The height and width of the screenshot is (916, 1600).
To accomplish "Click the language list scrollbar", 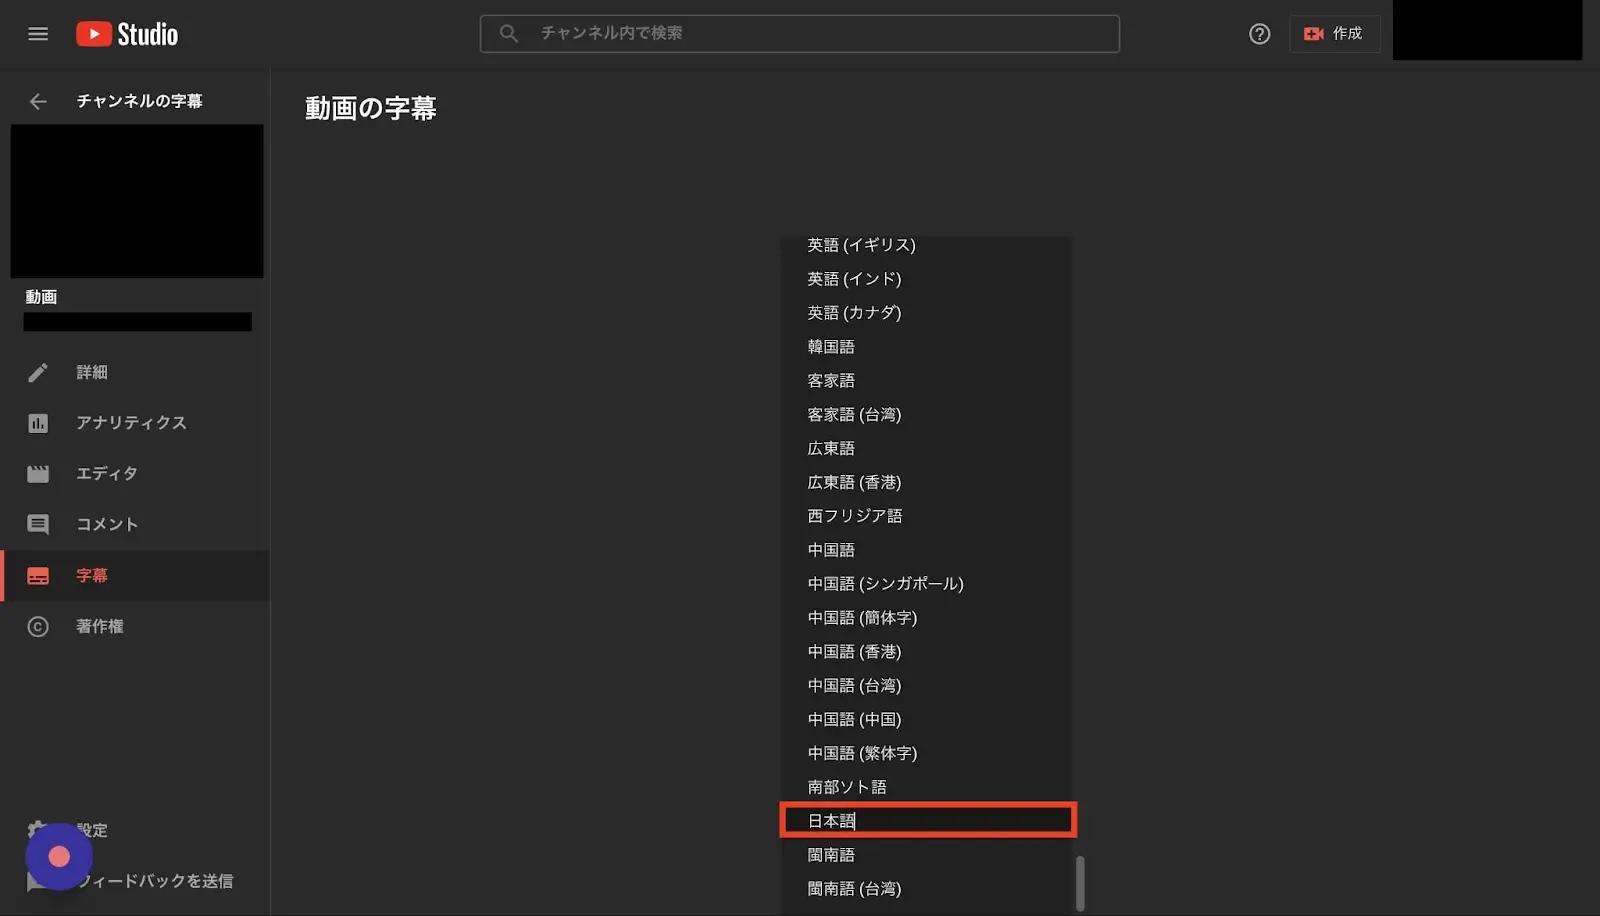I will click(1080, 883).
